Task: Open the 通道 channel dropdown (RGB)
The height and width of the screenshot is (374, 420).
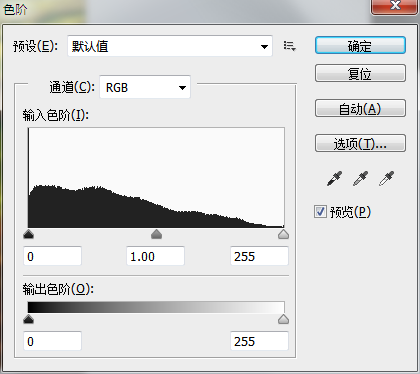Action: [145, 87]
